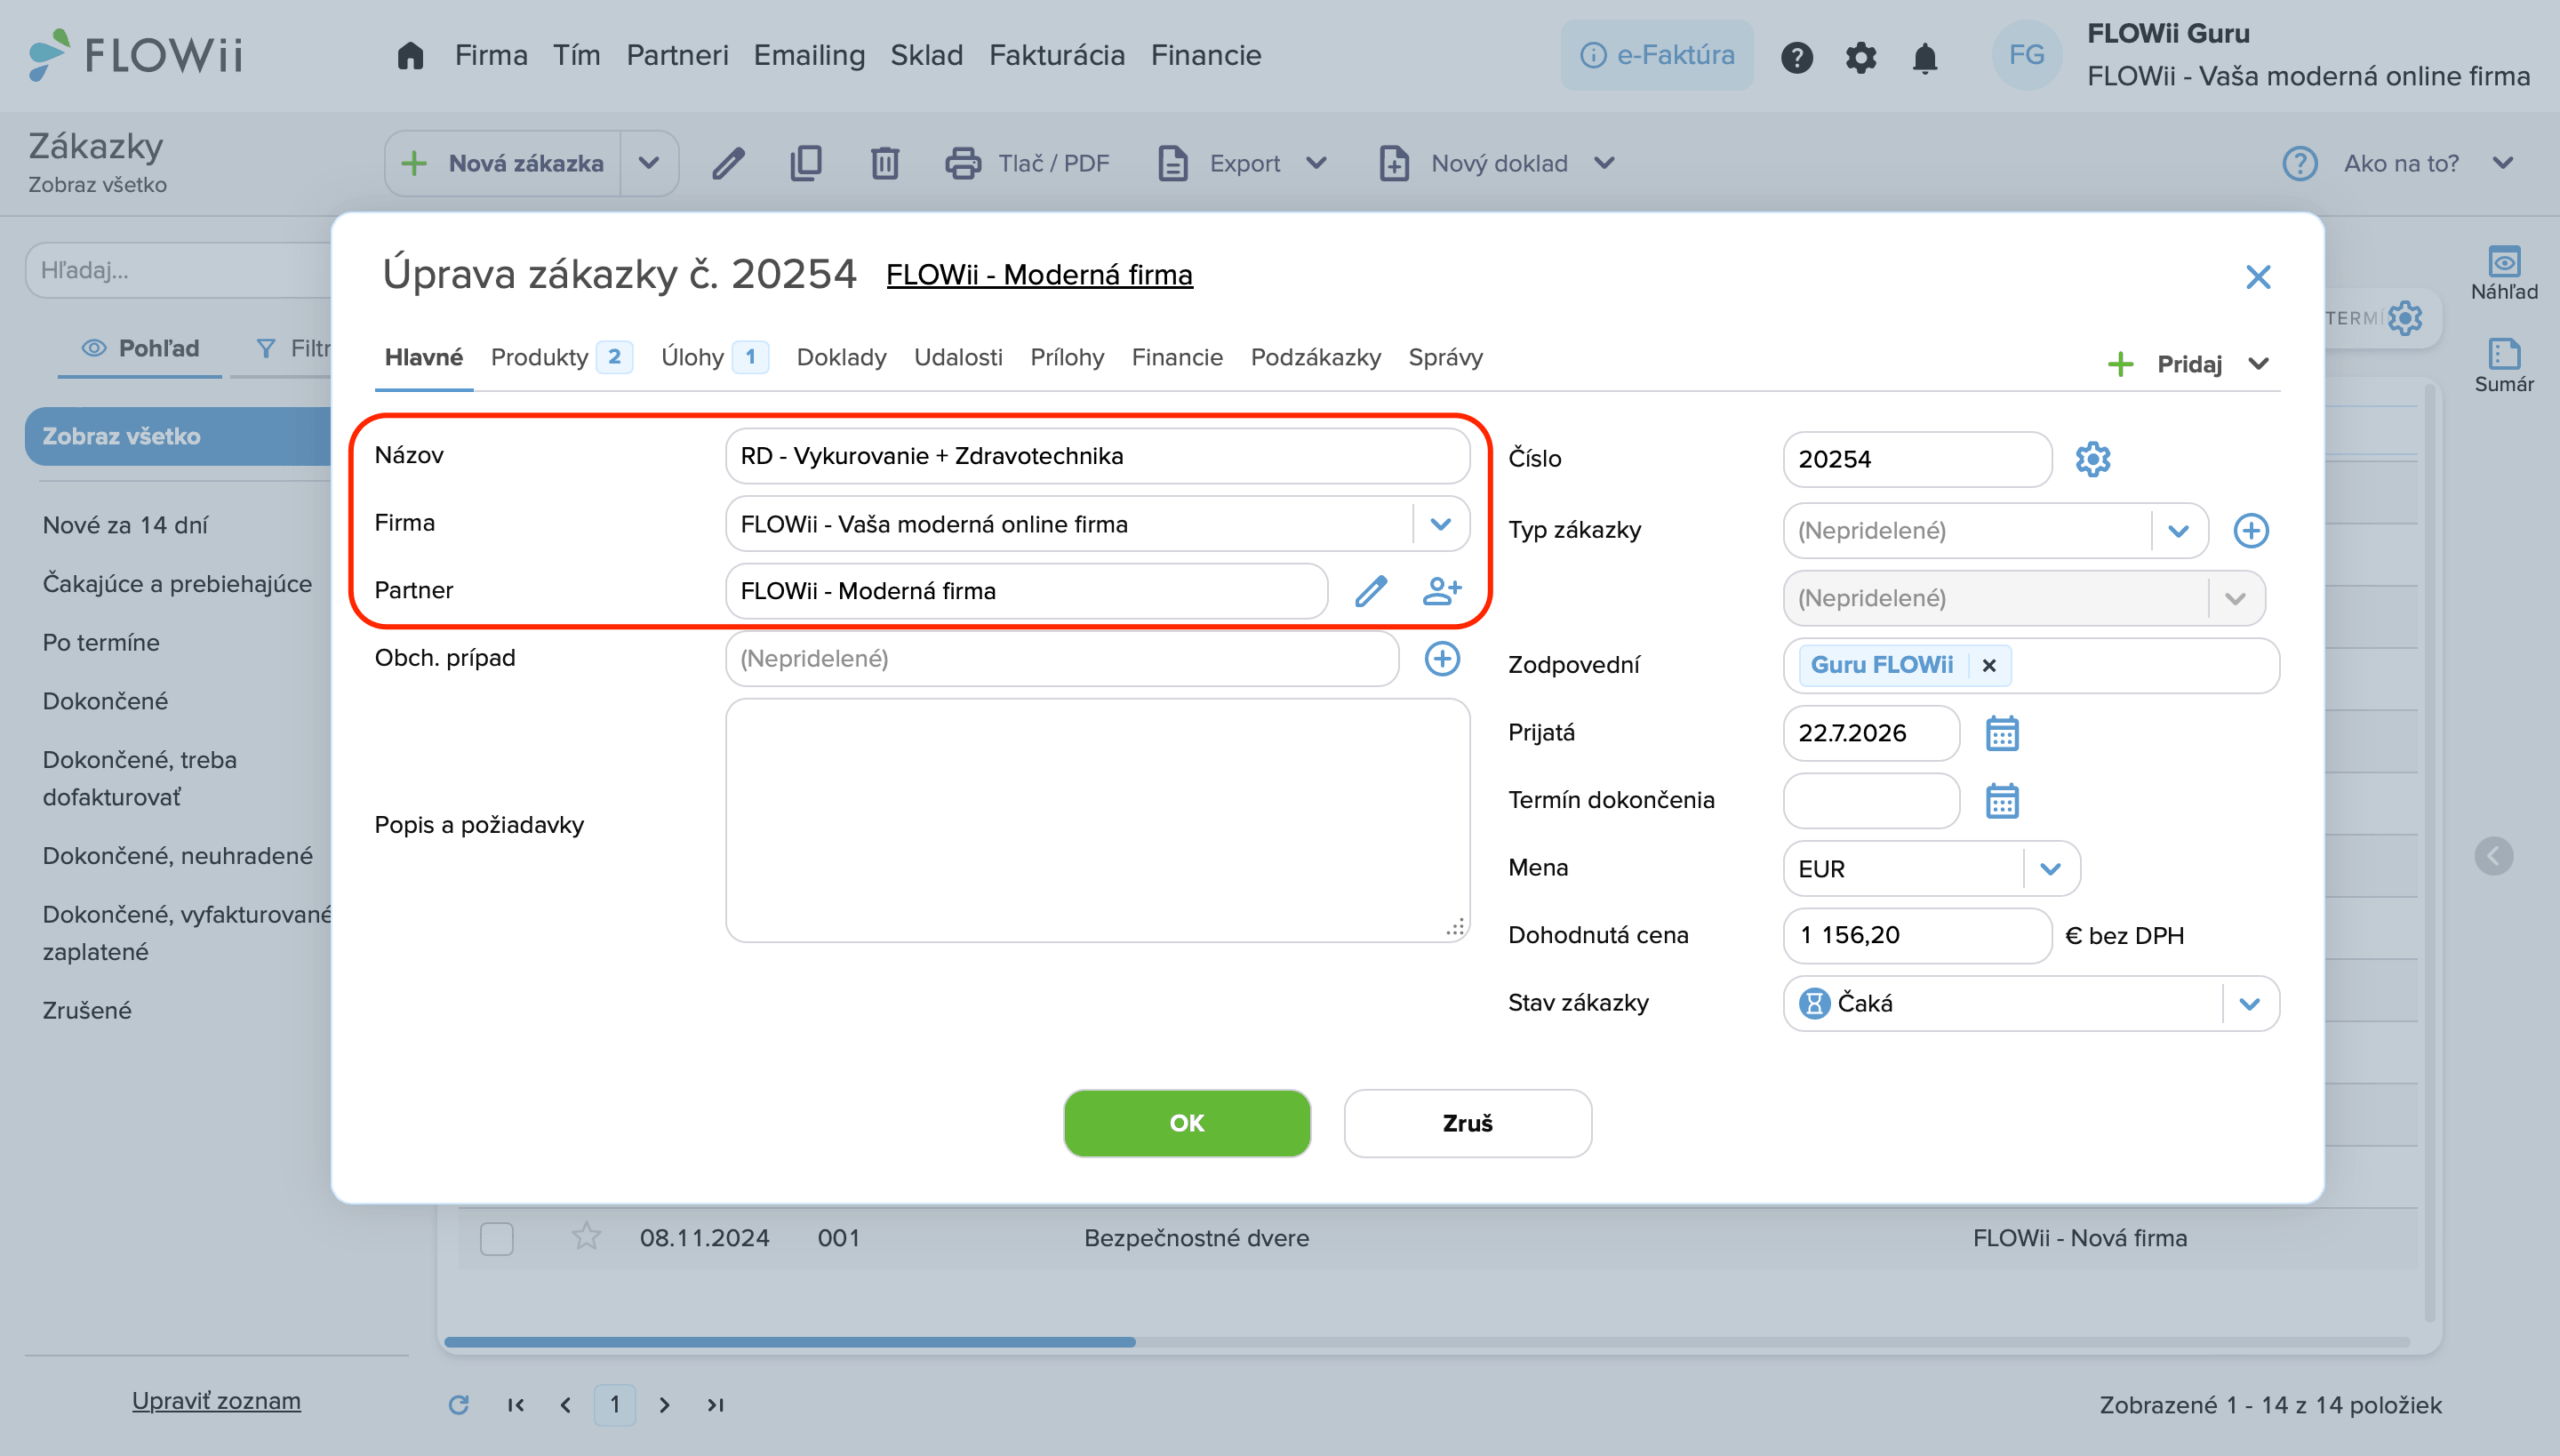This screenshot has height=1456, width=2560.
Task: Select the Po termíne filter
Action: tap(101, 642)
